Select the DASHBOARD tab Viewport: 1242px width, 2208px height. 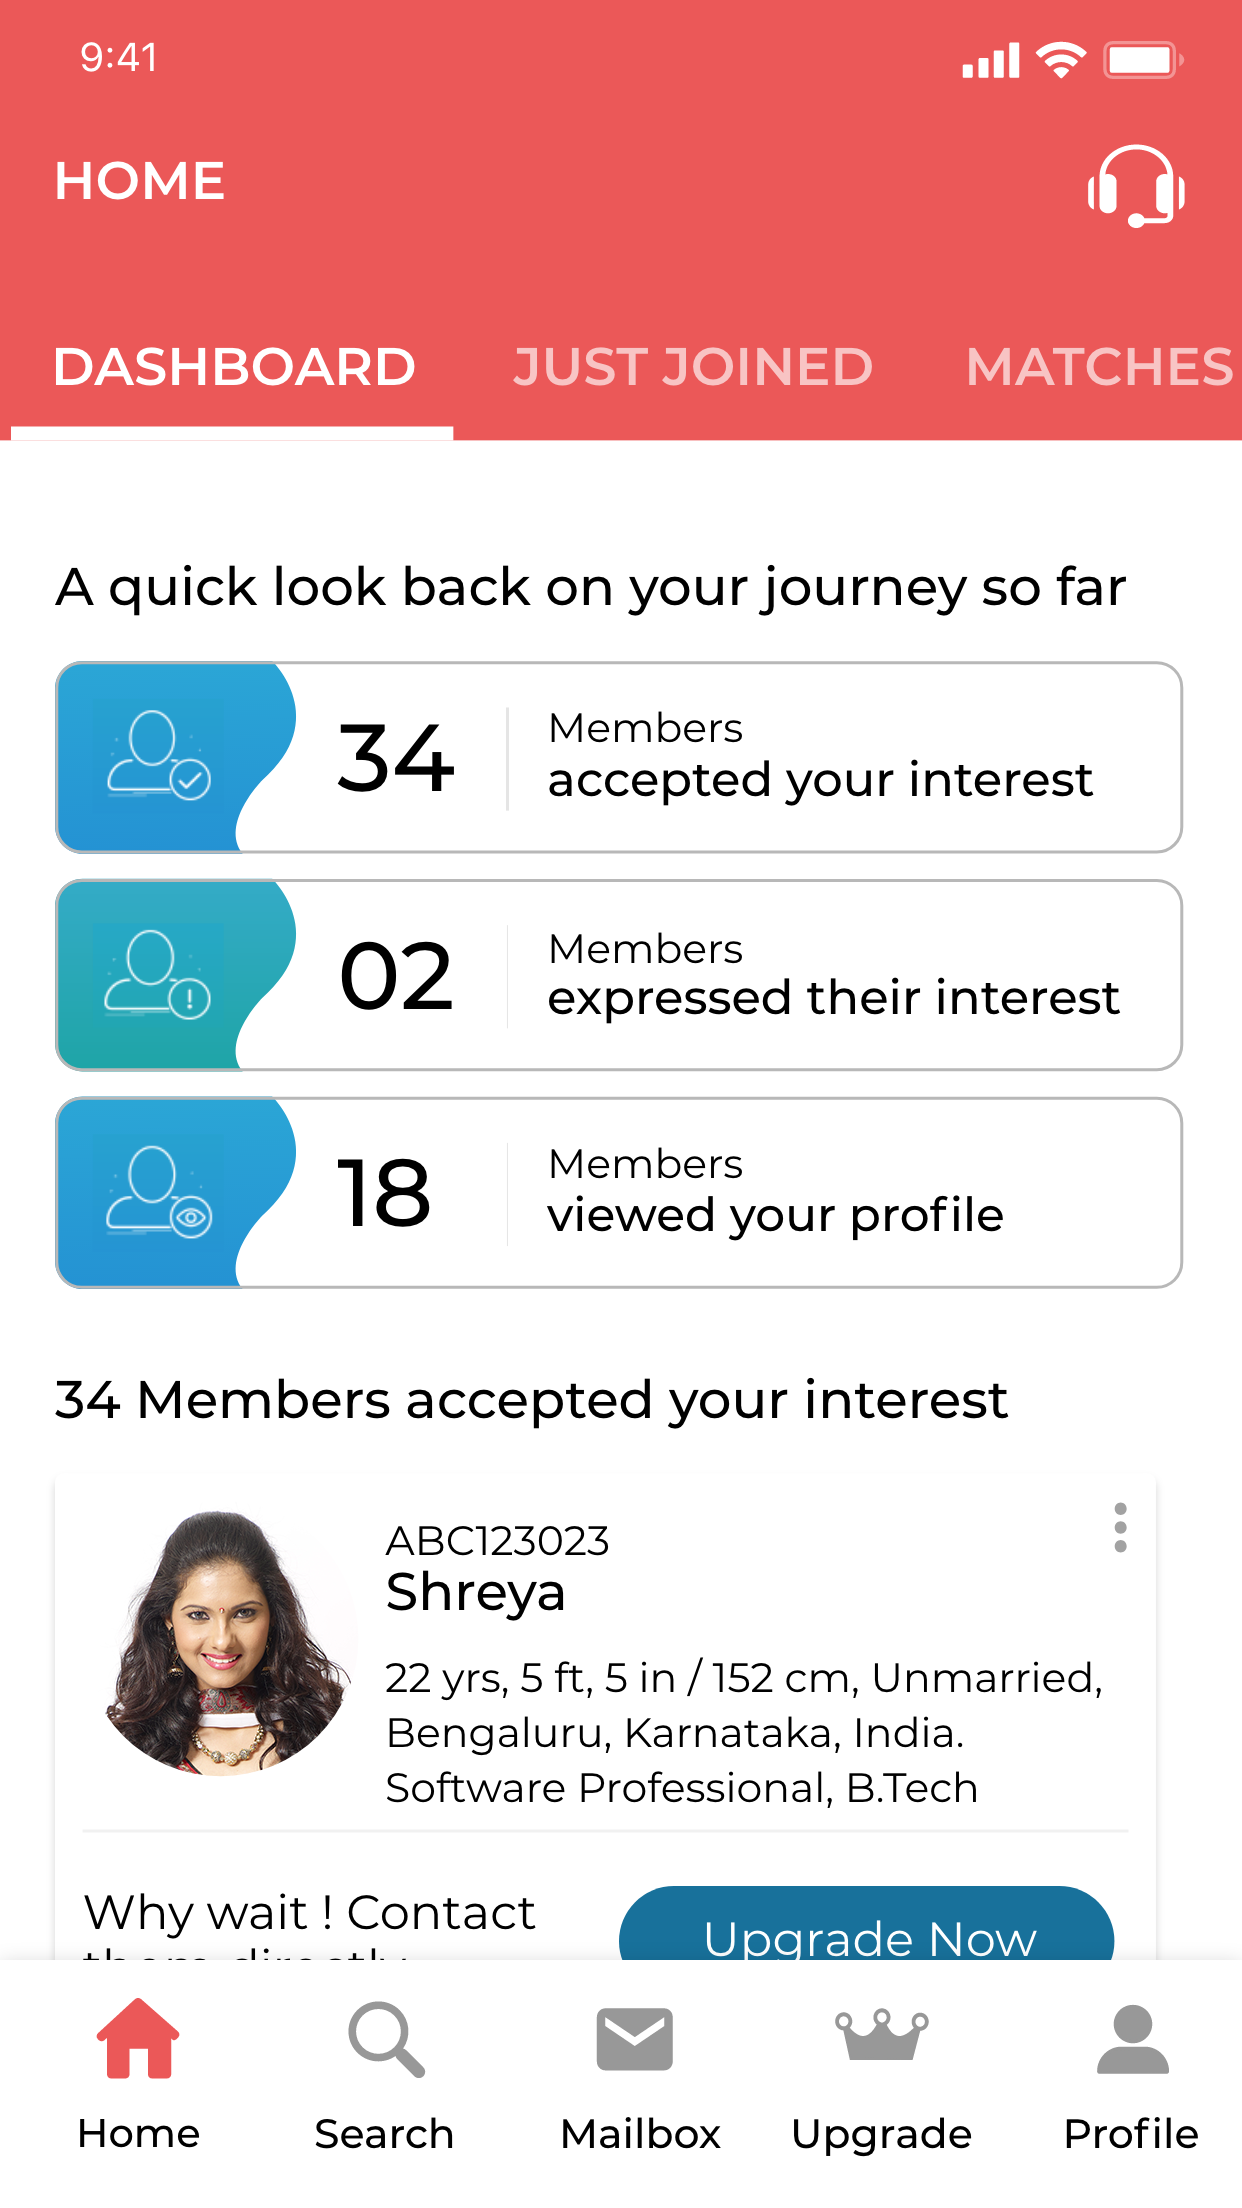coord(234,367)
